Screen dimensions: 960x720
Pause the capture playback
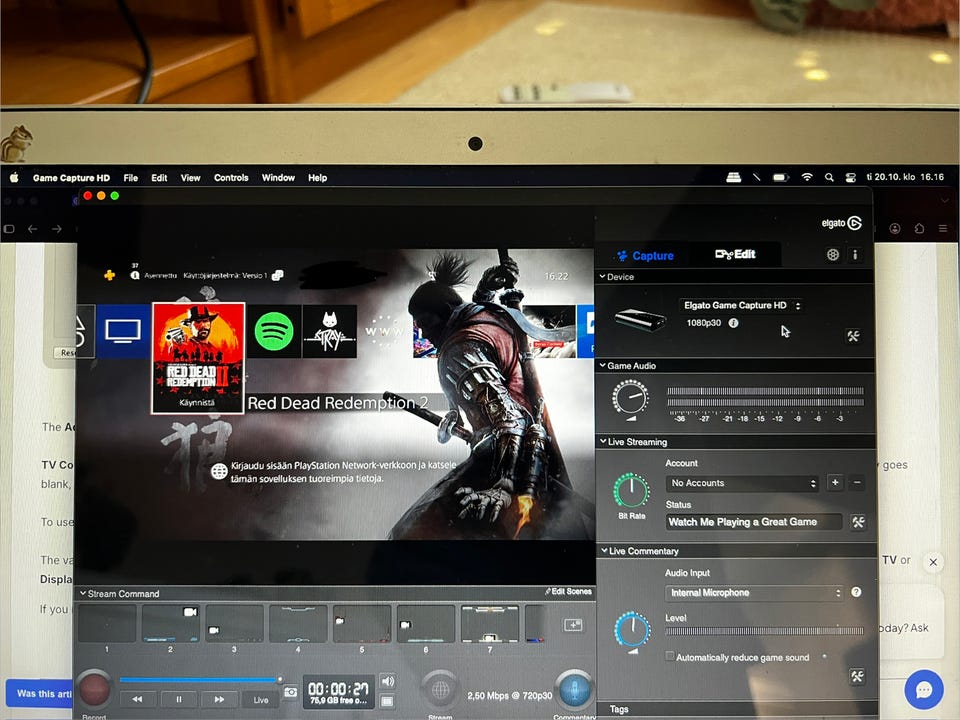[x=179, y=699]
